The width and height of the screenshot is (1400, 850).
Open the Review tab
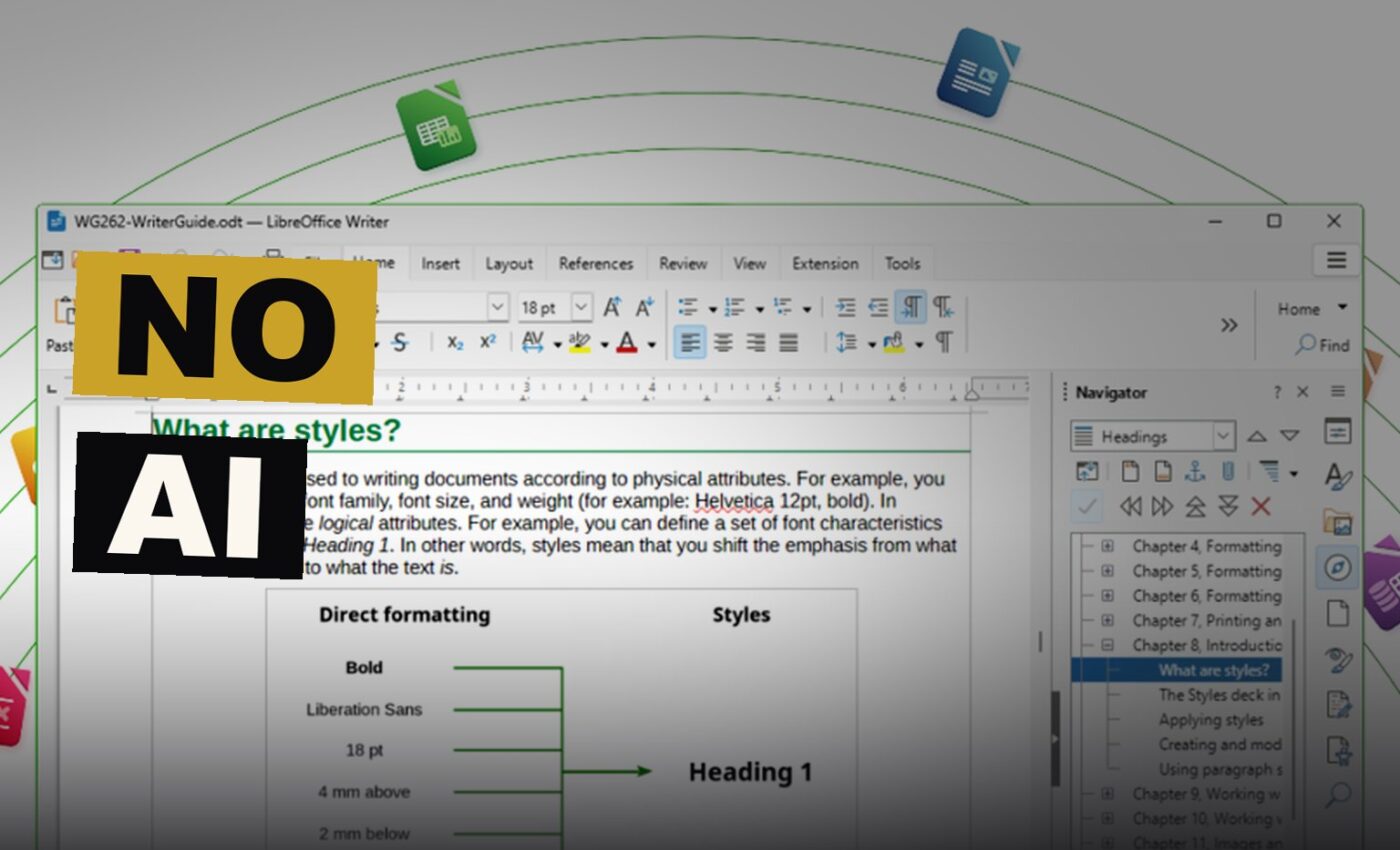(x=683, y=264)
